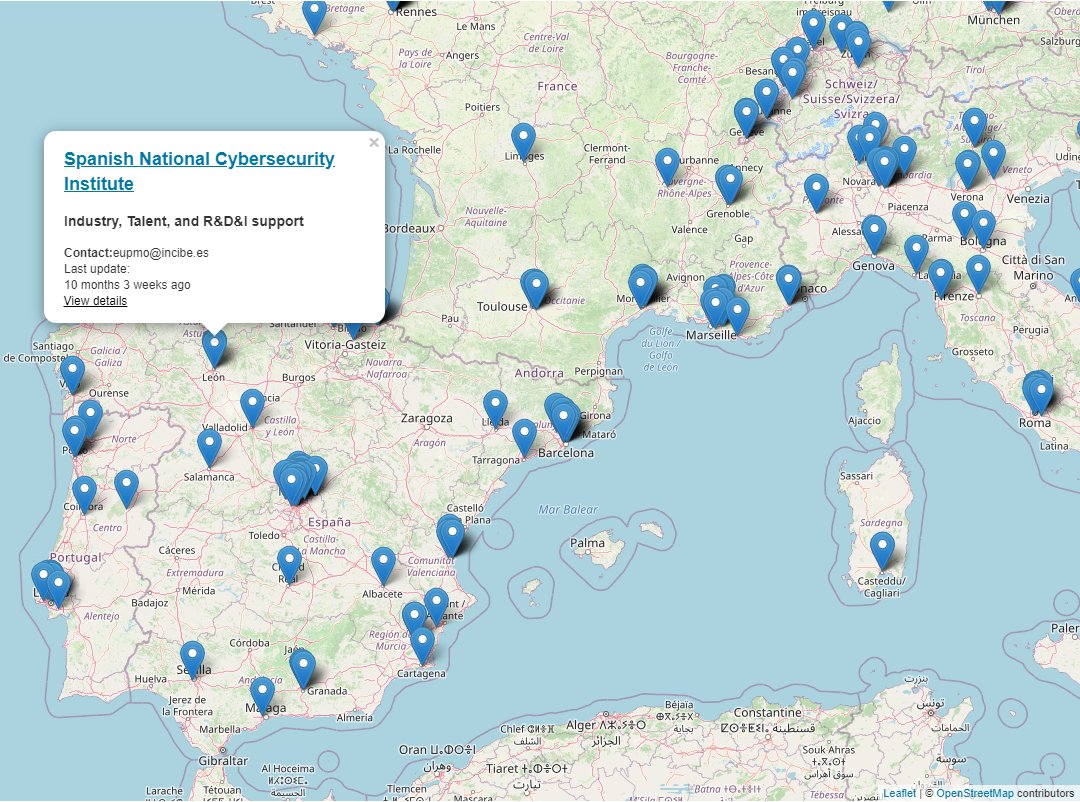Open the OpenStreetMap attribution link
This screenshot has width=1080, height=802.
(x=975, y=793)
